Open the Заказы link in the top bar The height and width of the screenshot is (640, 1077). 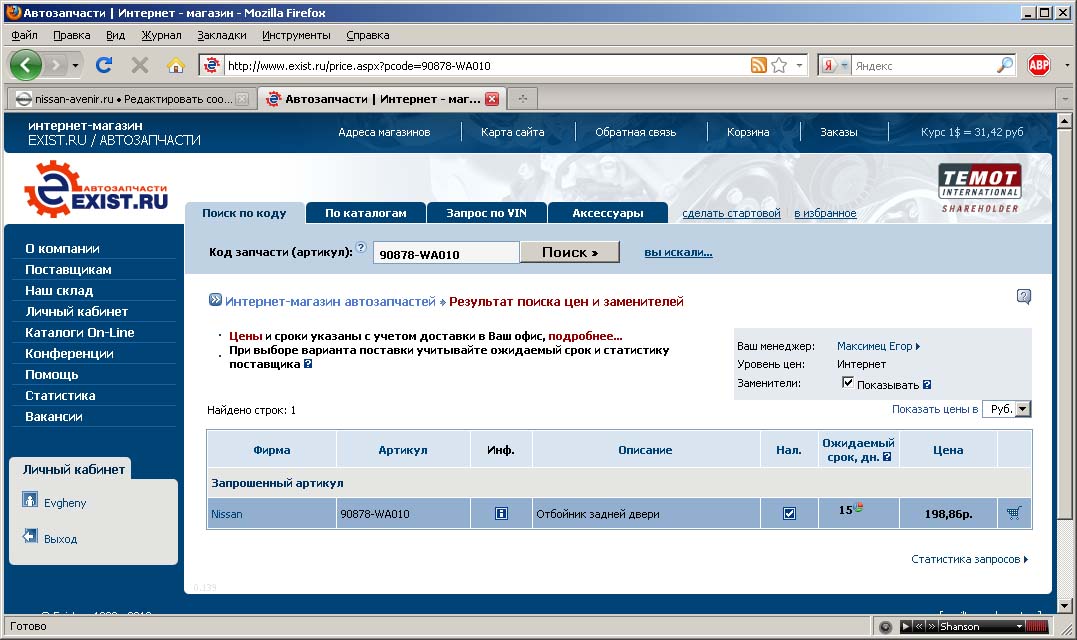839,132
